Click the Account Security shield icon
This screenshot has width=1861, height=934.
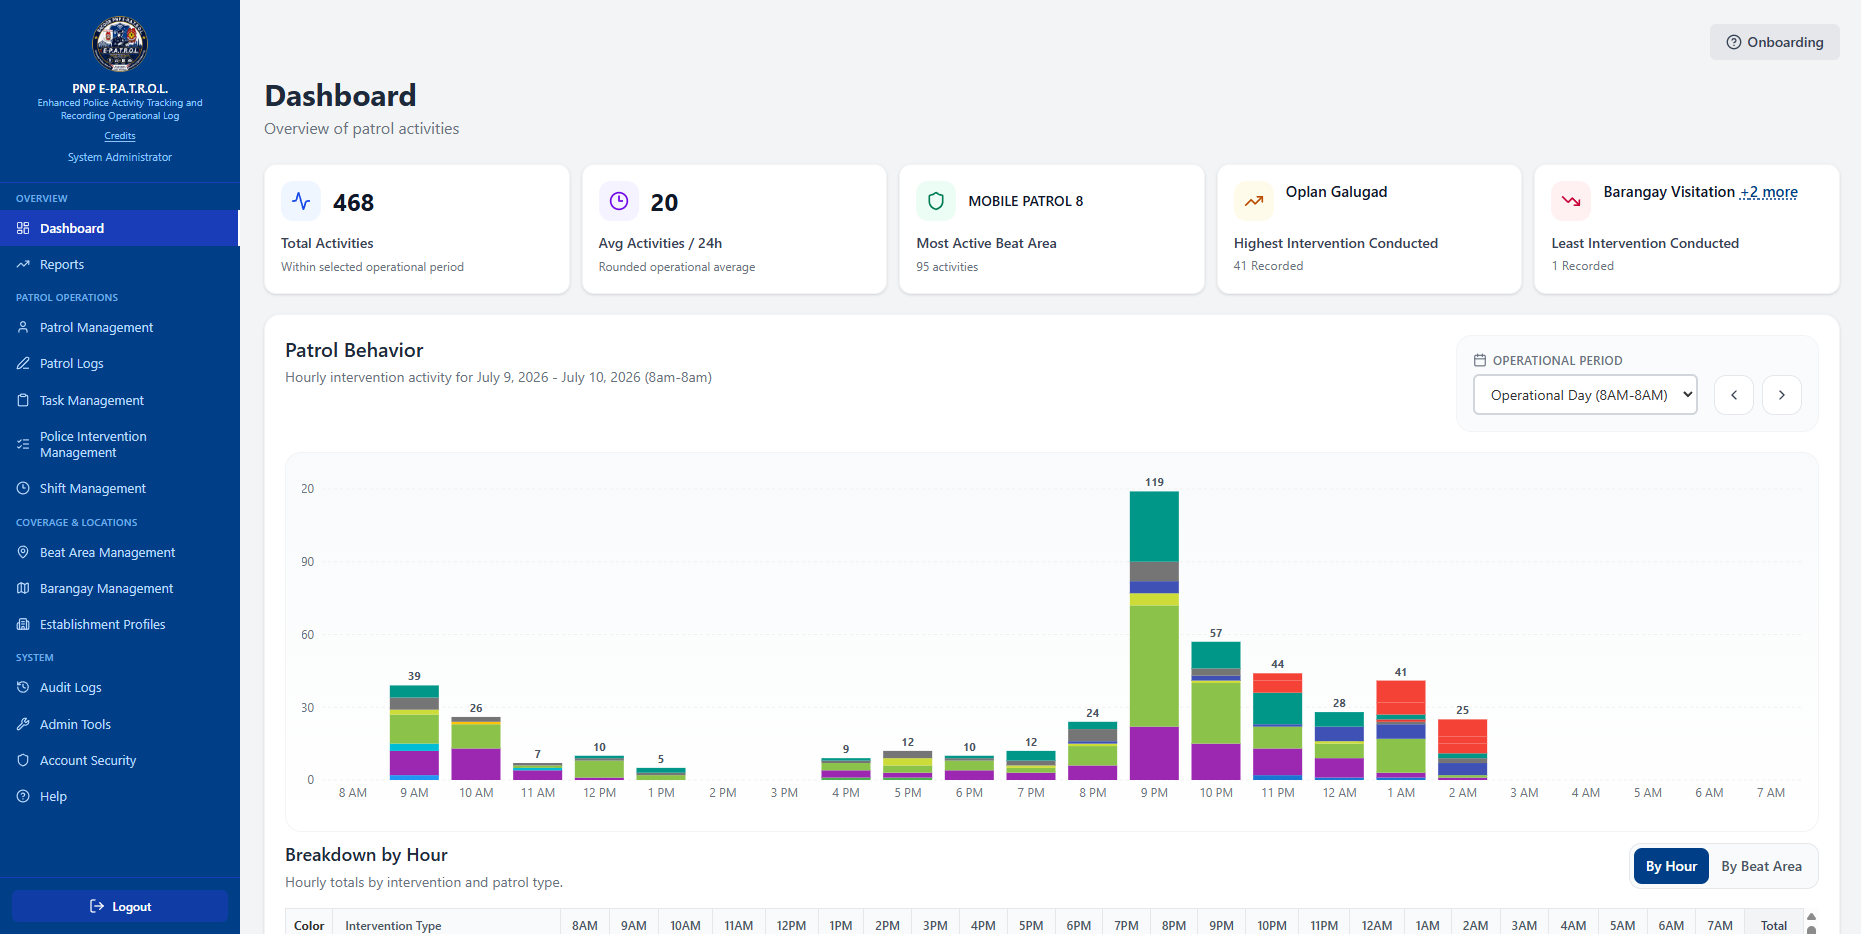(x=23, y=760)
